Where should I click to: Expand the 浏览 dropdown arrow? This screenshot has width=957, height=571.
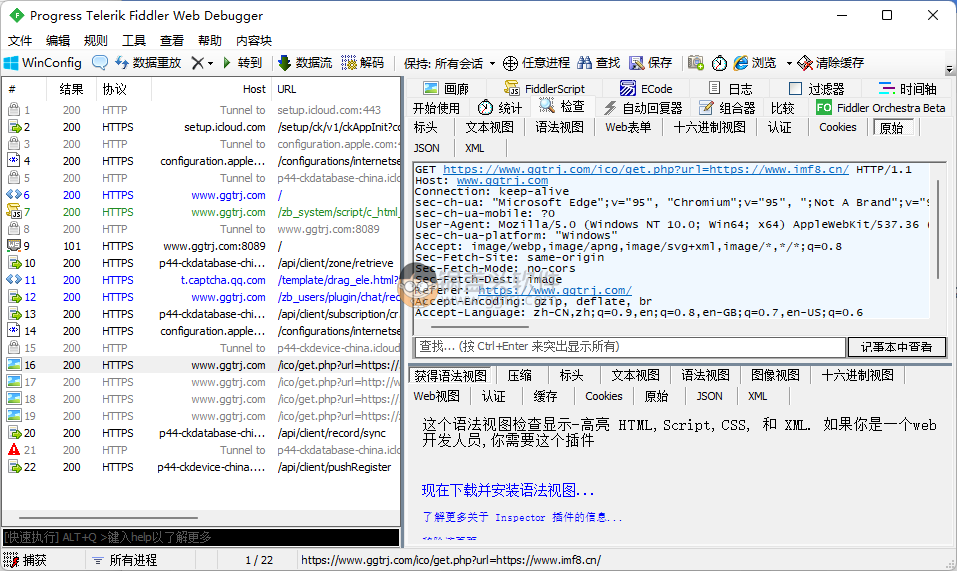pyautogui.click(x=789, y=63)
